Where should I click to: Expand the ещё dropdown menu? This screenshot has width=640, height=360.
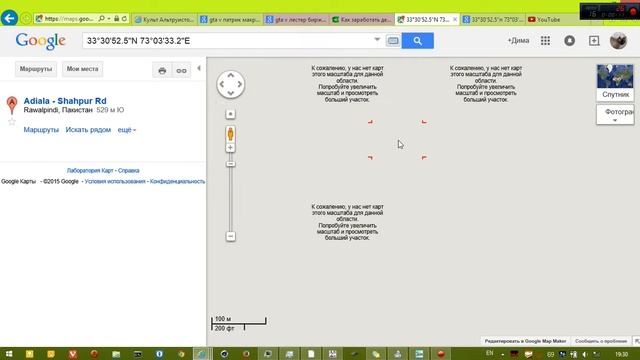127,130
